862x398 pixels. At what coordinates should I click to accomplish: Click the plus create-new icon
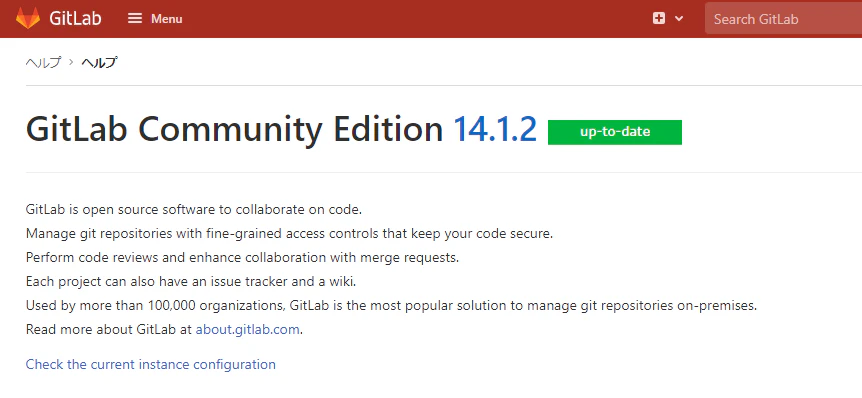click(659, 19)
